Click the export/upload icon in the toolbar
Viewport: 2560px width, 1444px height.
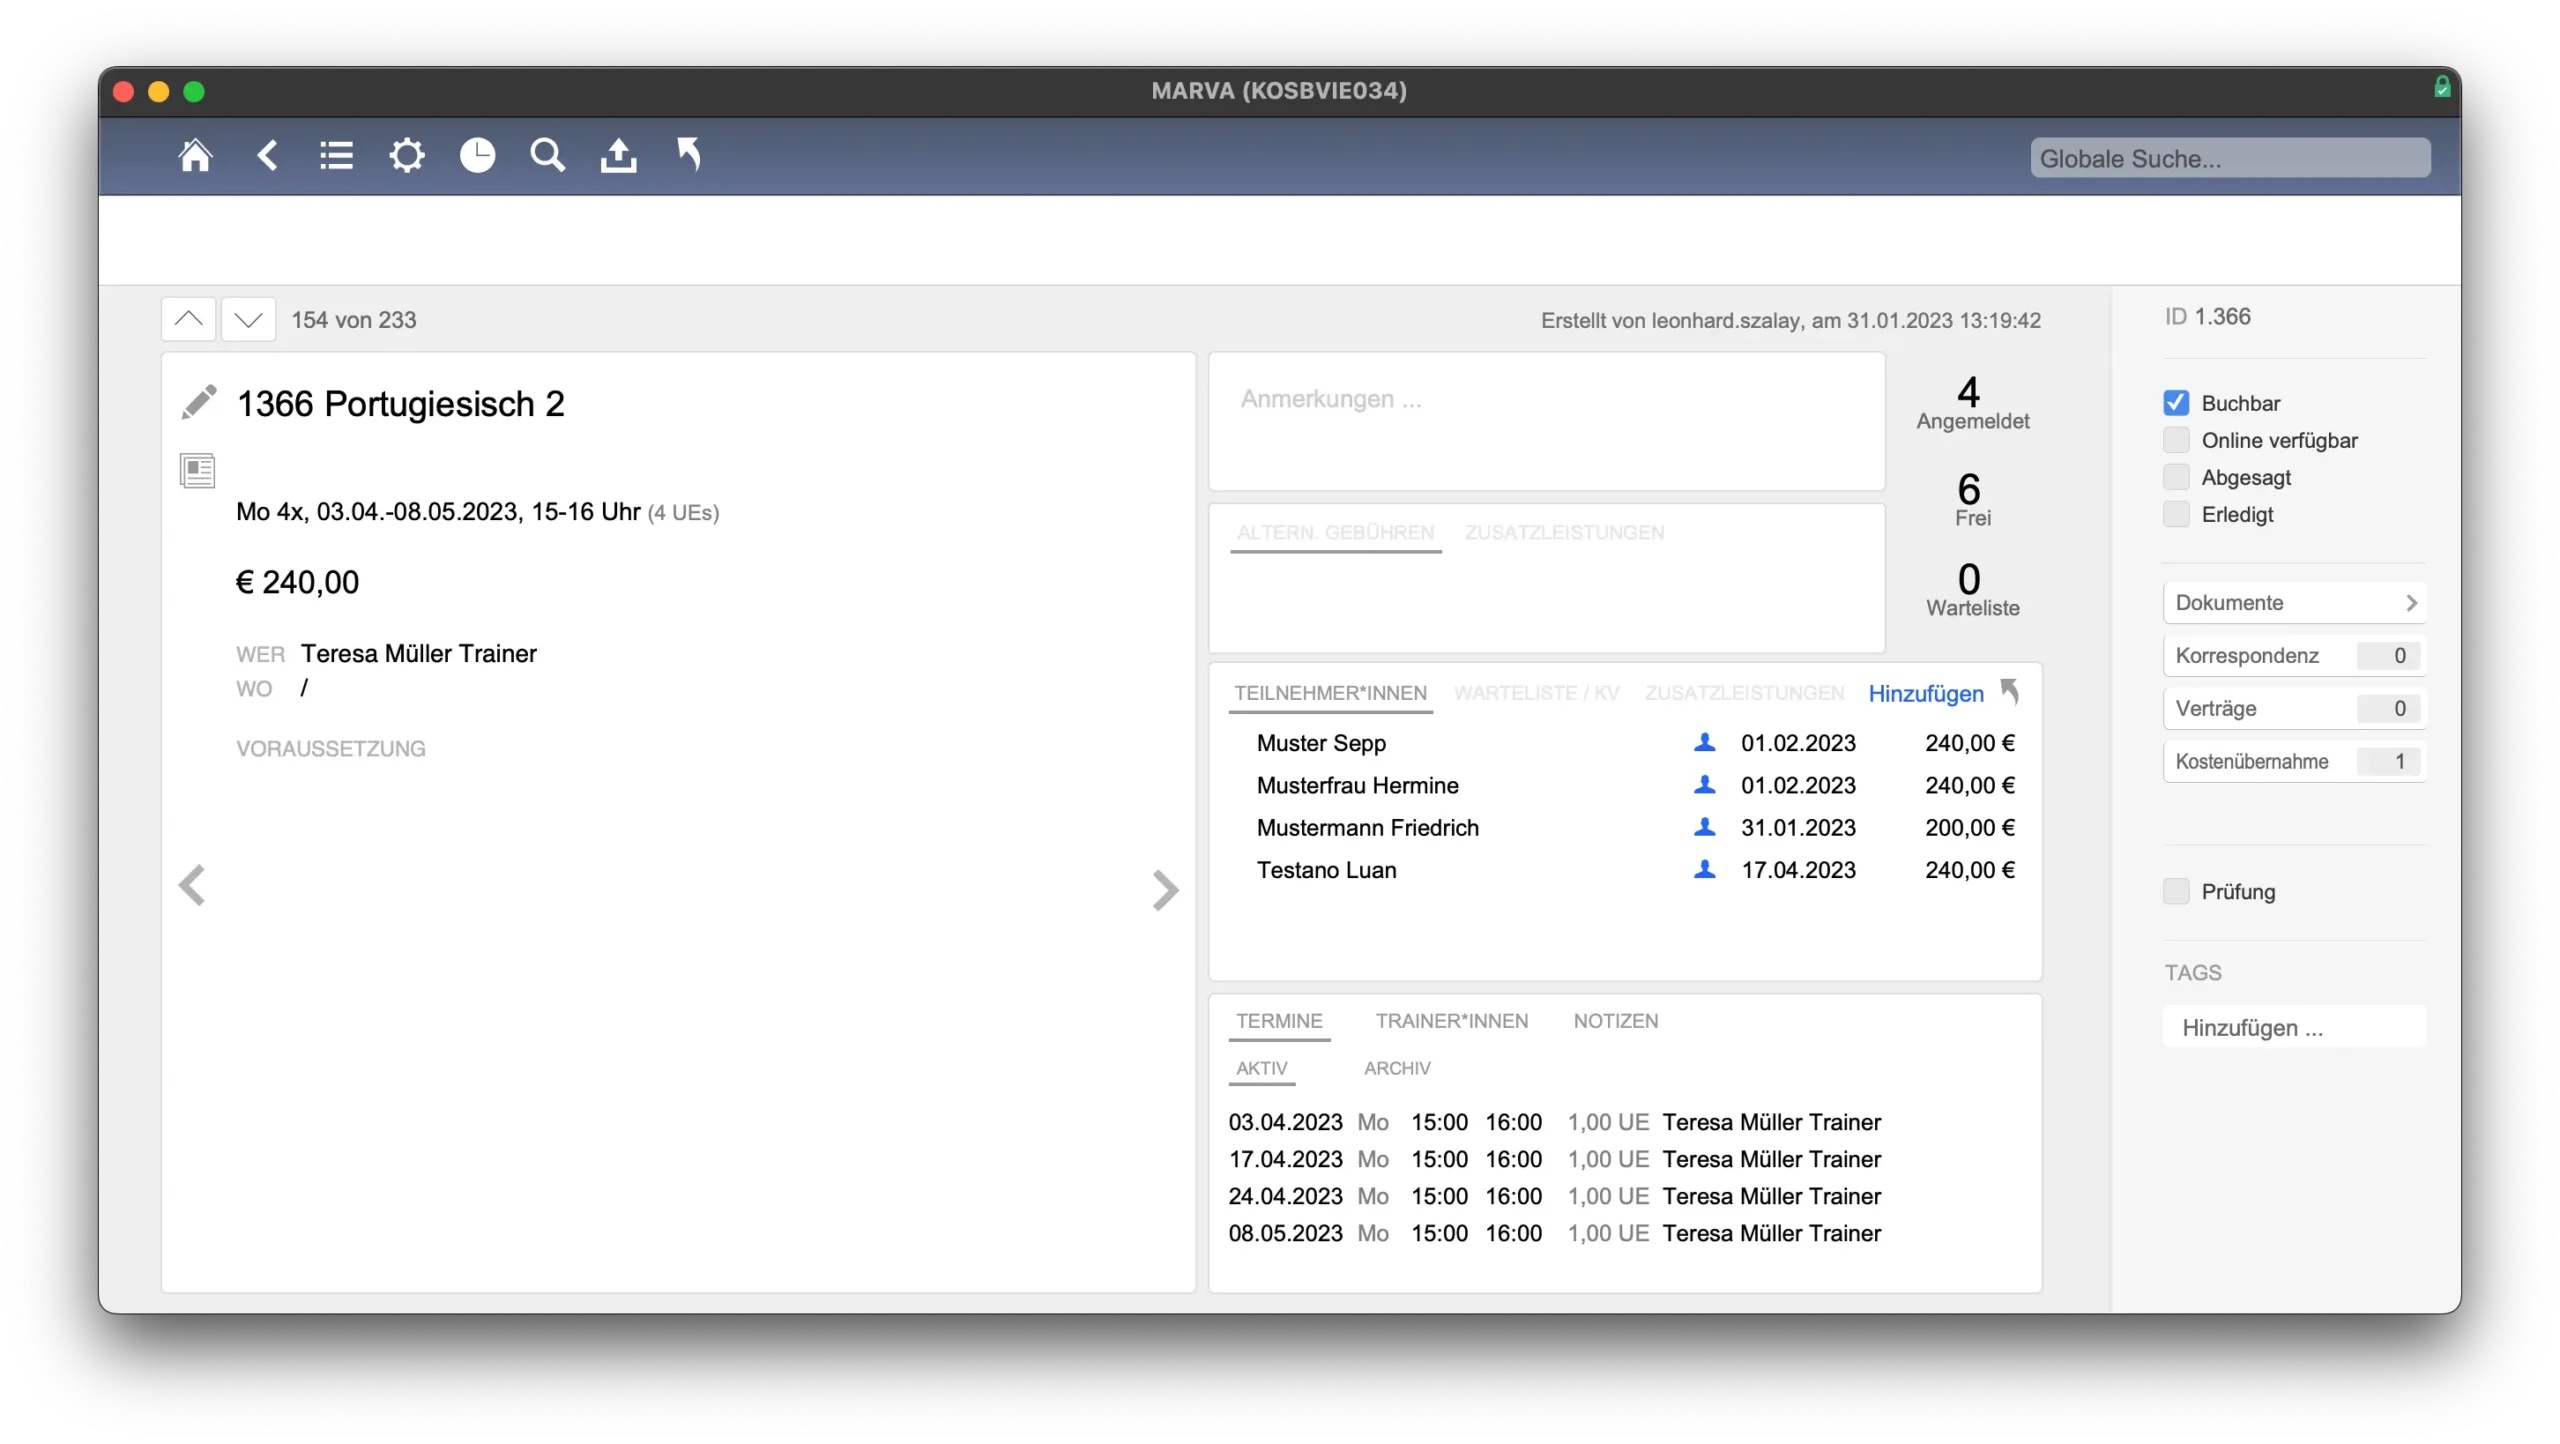(618, 156)
